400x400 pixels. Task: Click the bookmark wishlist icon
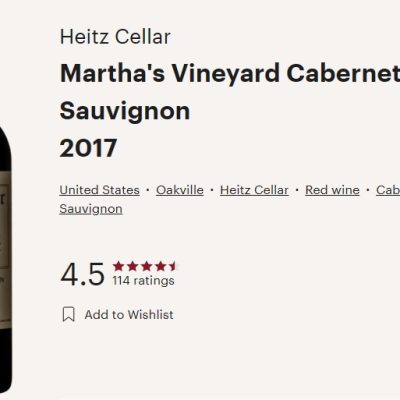pos(69,314)
